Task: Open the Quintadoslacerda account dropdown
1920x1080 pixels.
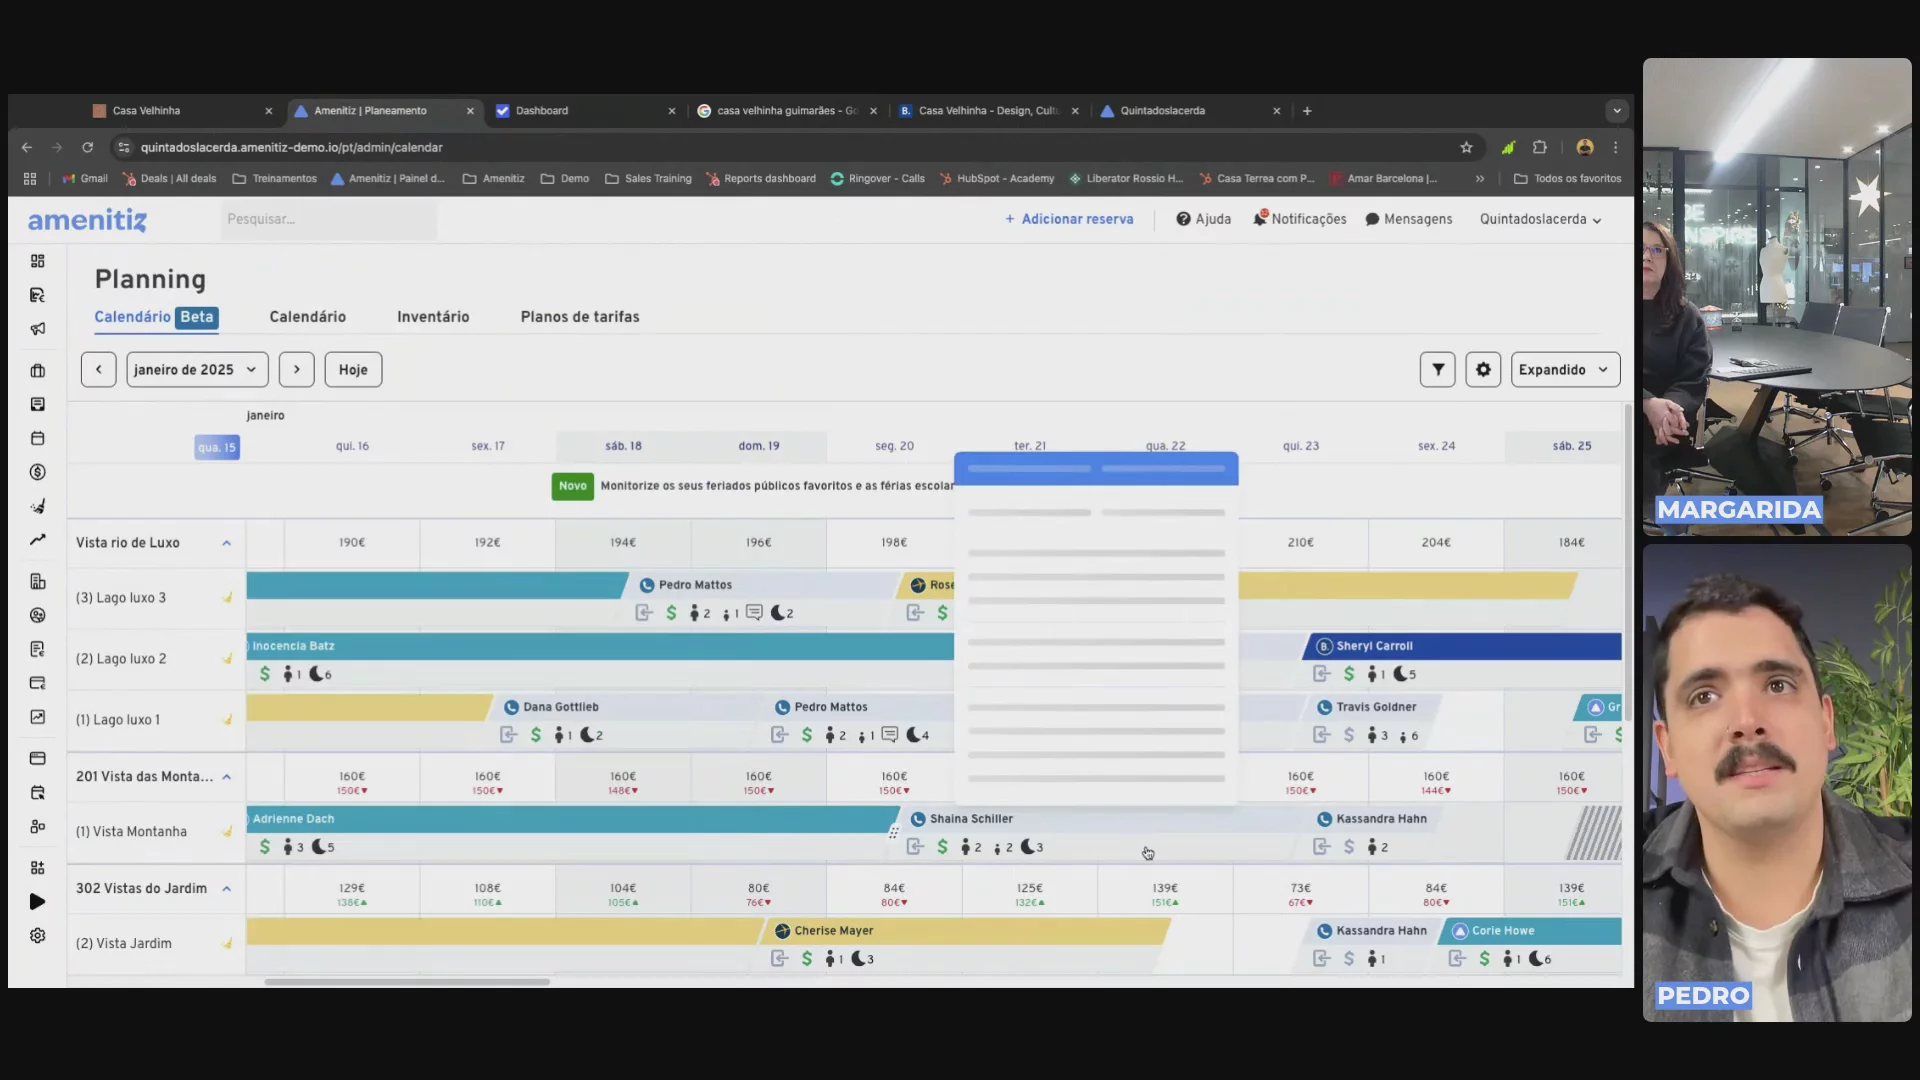Action: (1540, 219)
